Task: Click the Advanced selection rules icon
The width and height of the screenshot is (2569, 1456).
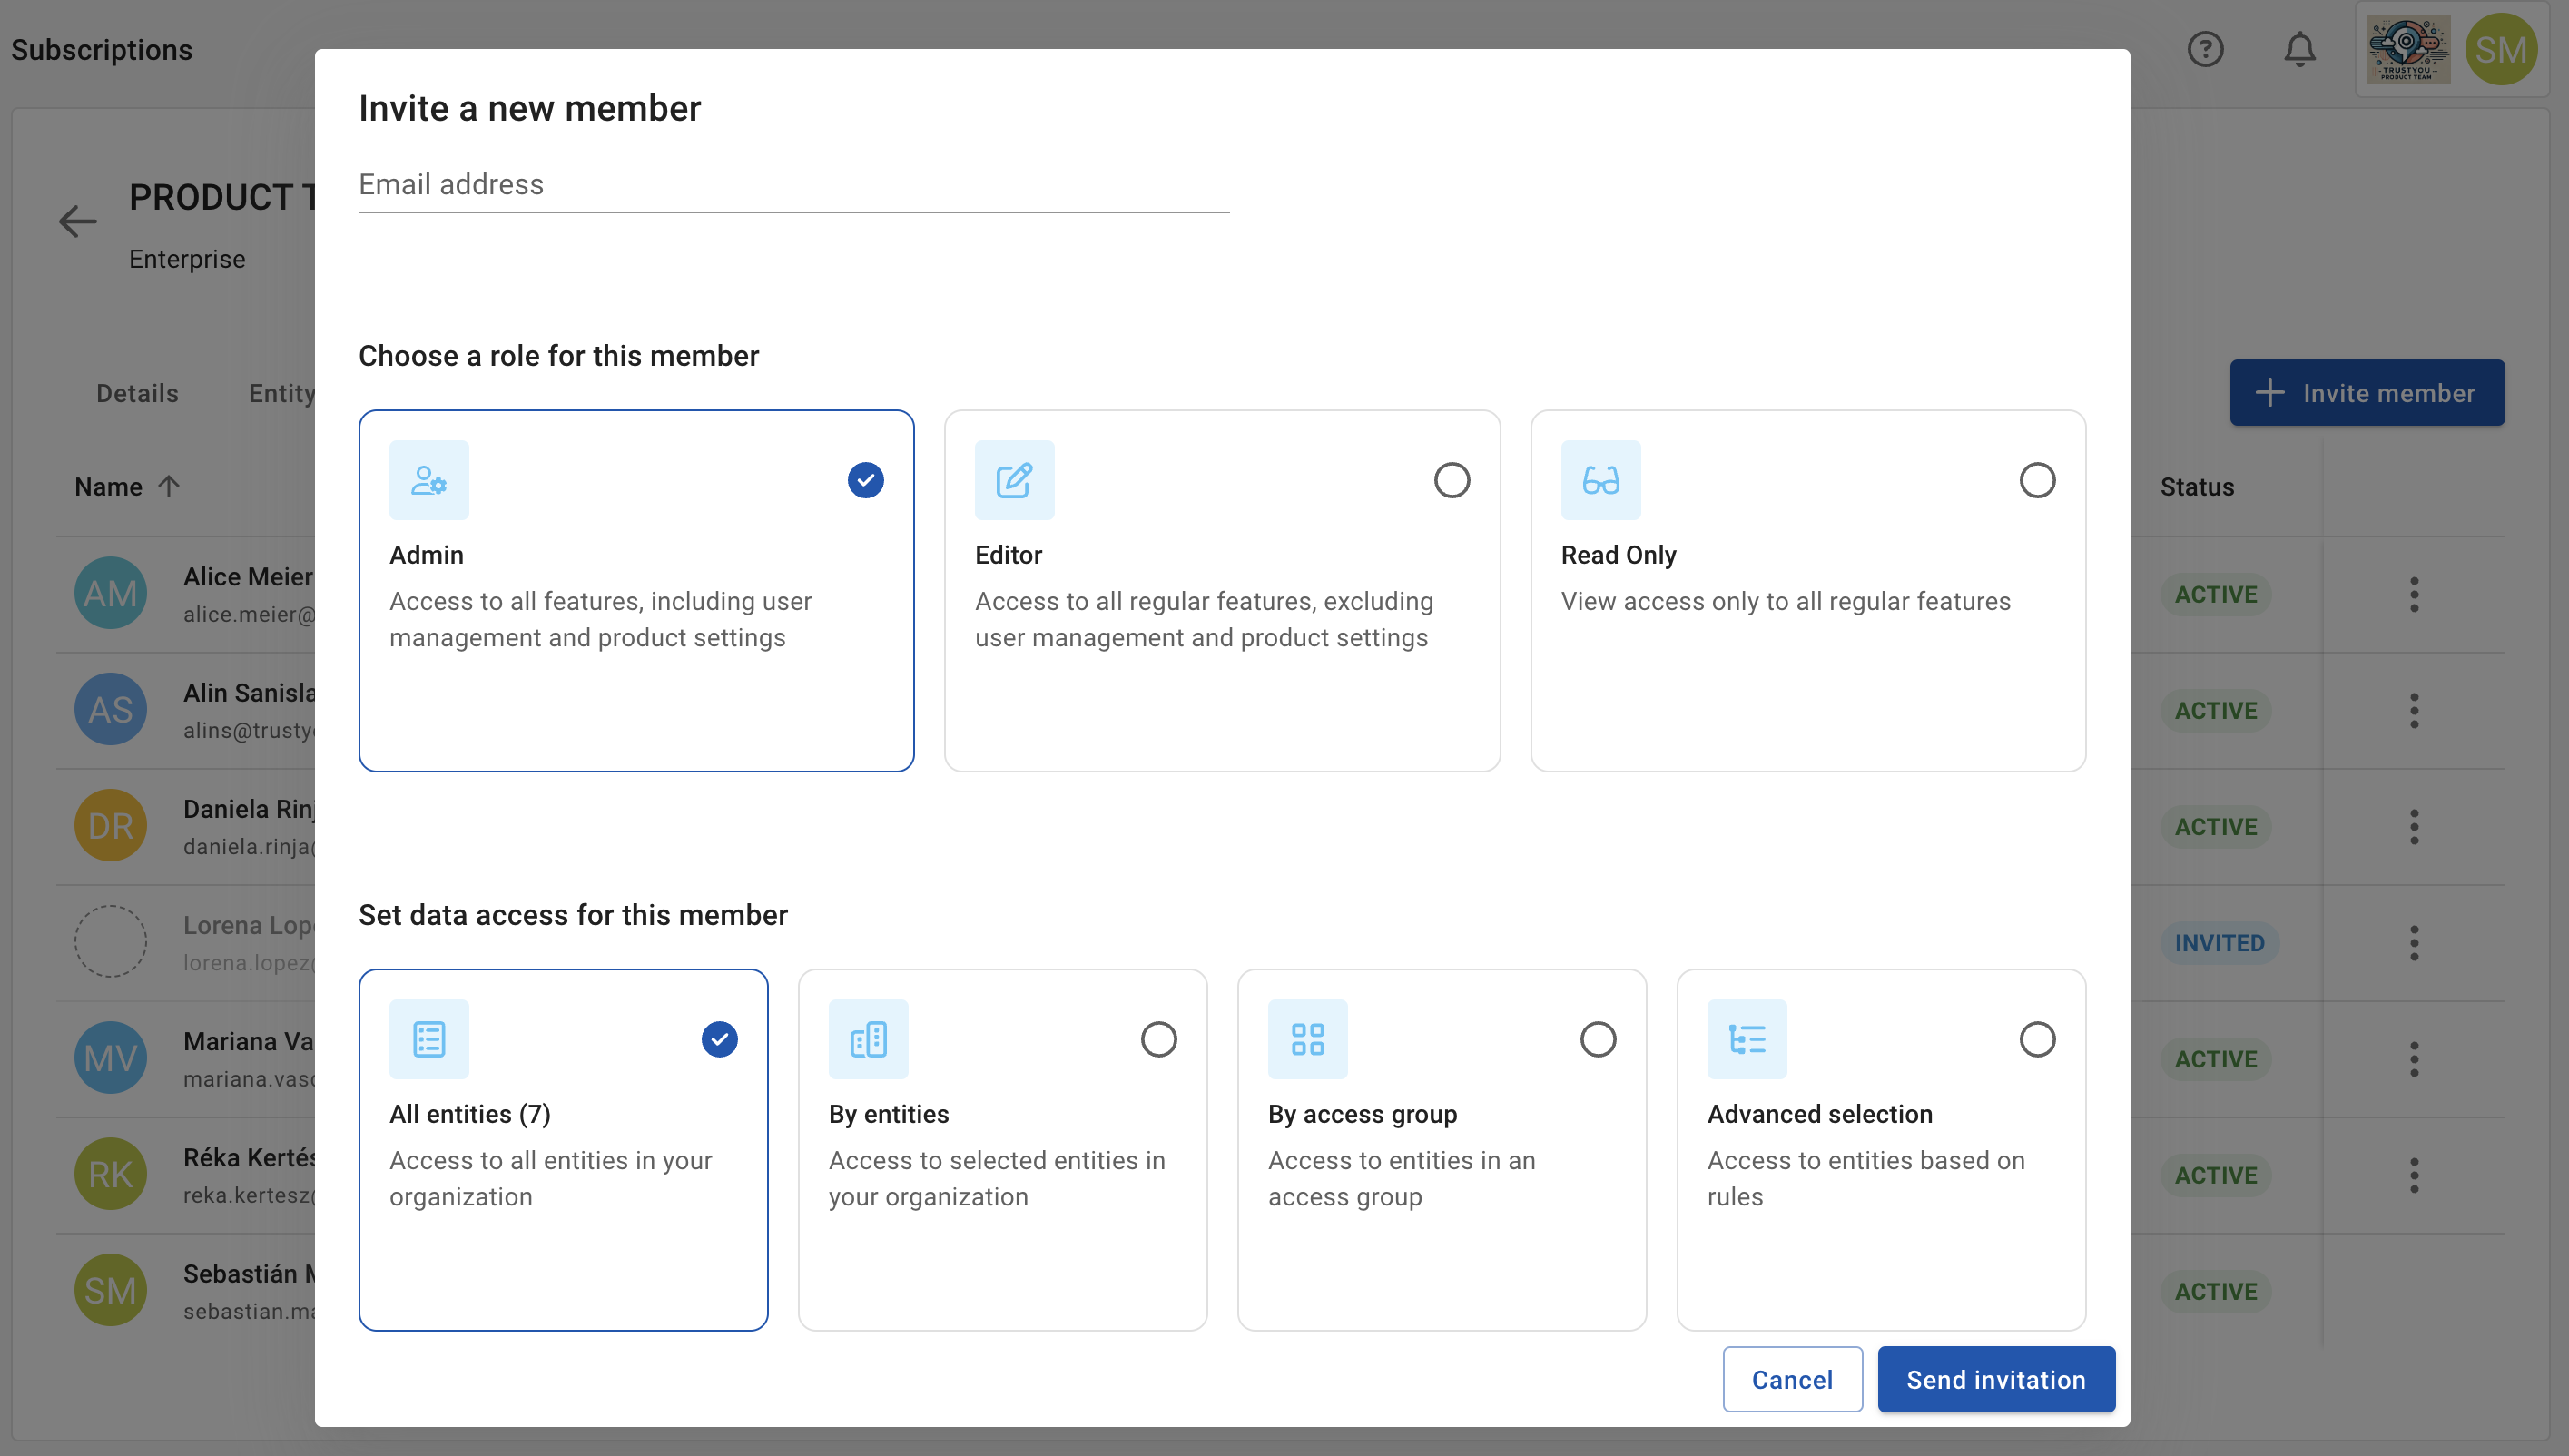Action: 1746,1039
